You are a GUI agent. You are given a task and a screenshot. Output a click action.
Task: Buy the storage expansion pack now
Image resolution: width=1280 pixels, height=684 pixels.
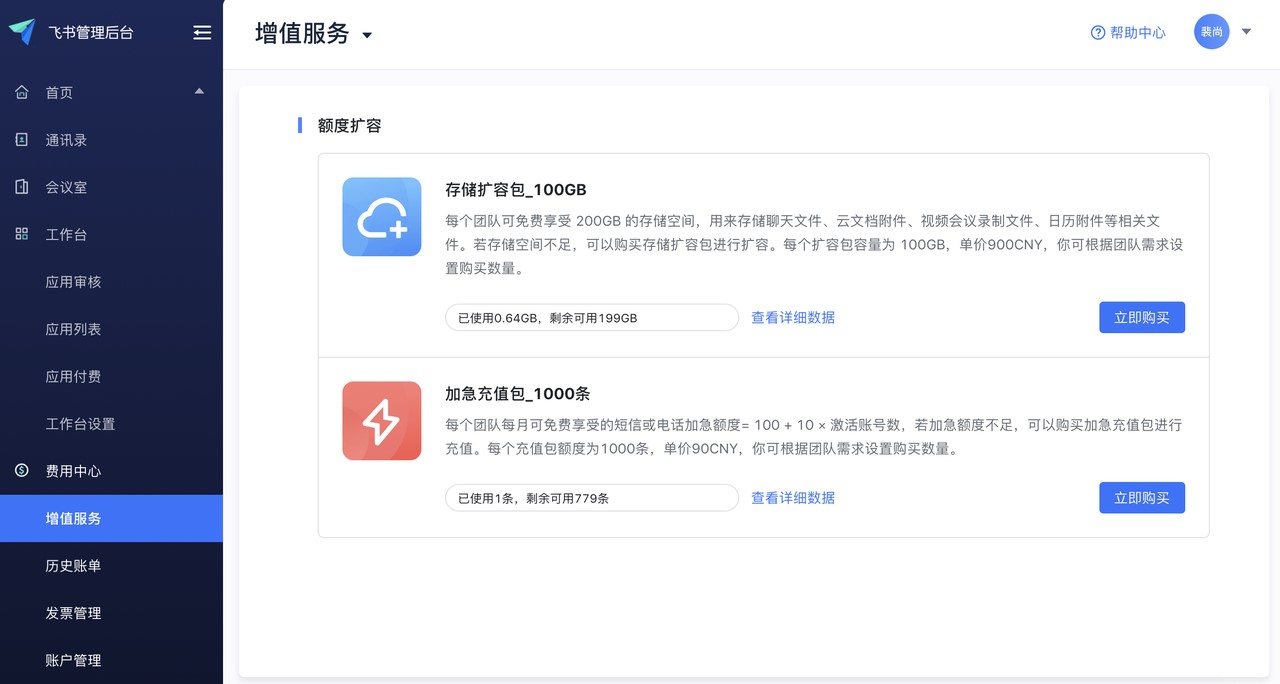[x=1141, y=317]
